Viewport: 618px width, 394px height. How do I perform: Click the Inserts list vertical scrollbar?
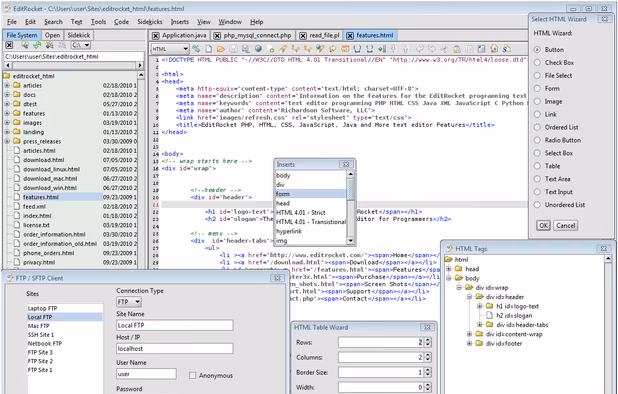tap(350, 208)
